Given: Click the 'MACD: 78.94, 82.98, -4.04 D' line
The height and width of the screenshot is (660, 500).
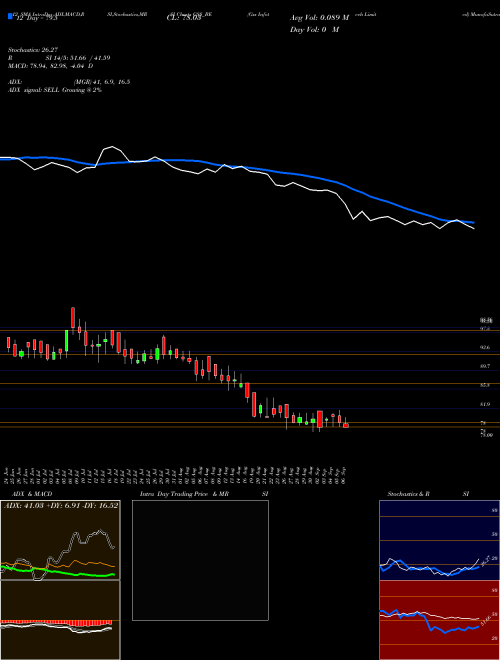Looking at the screenshot, I should coord(51,66).
